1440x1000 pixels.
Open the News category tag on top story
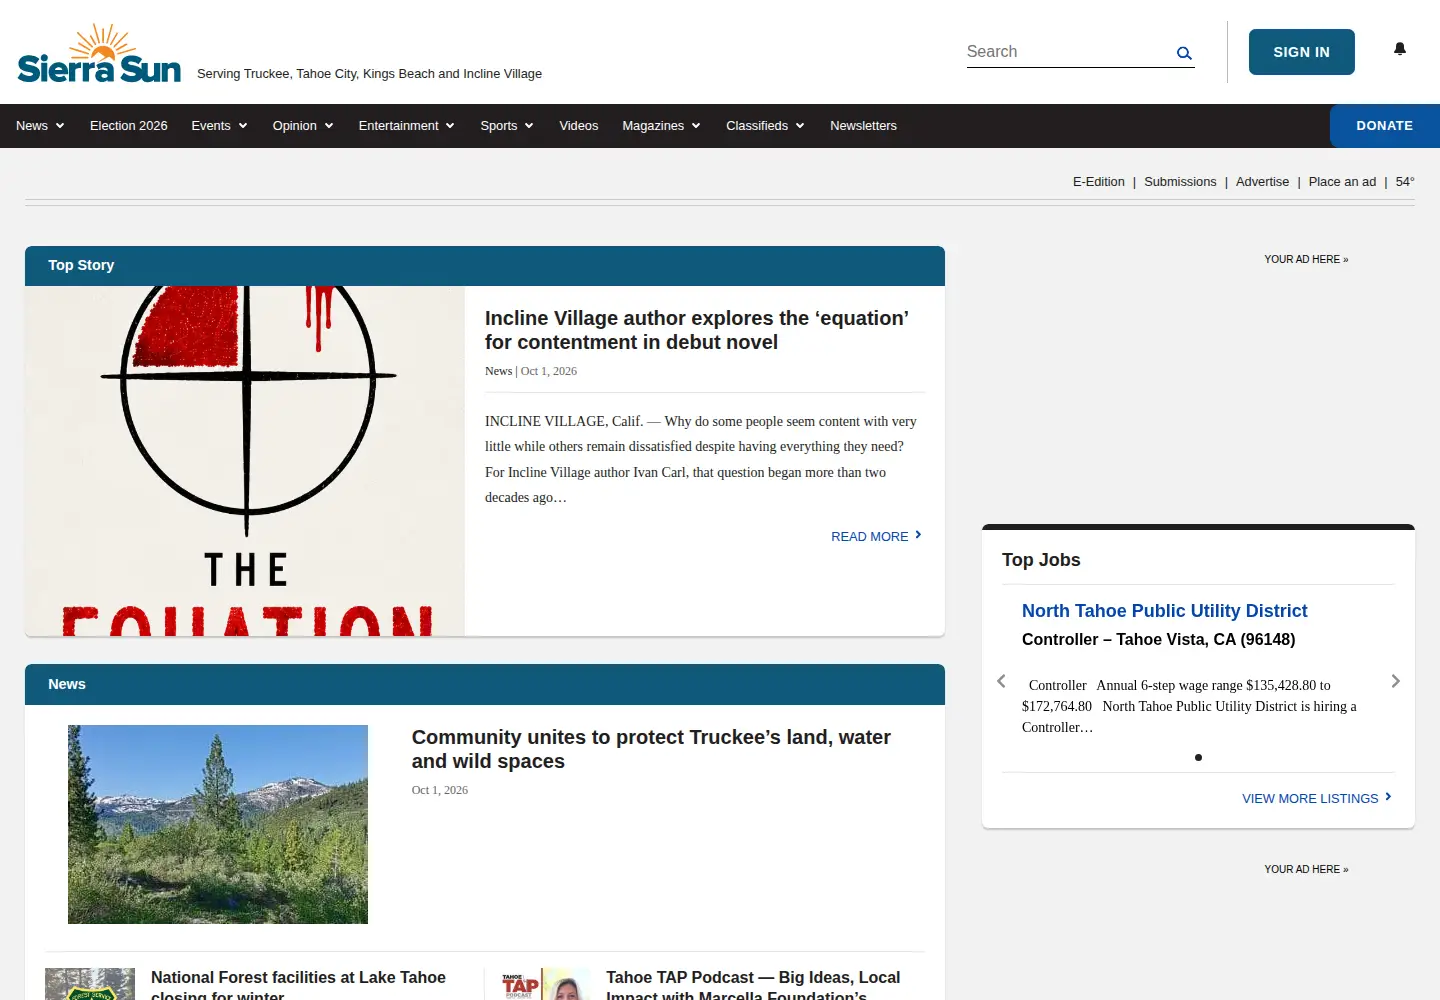tap(499, 371)
